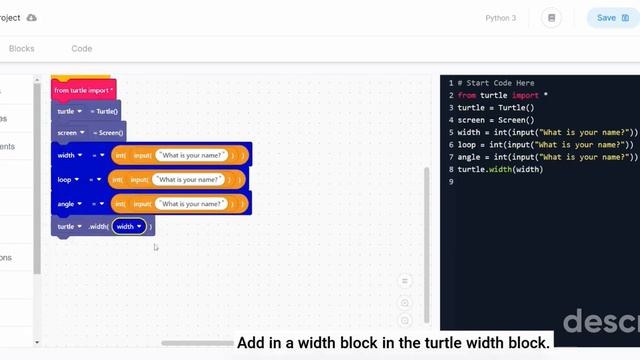Click the workspace center icon above zoom controls
The height and width of the screenshot is (360, 640).
(x=404, y=281)
